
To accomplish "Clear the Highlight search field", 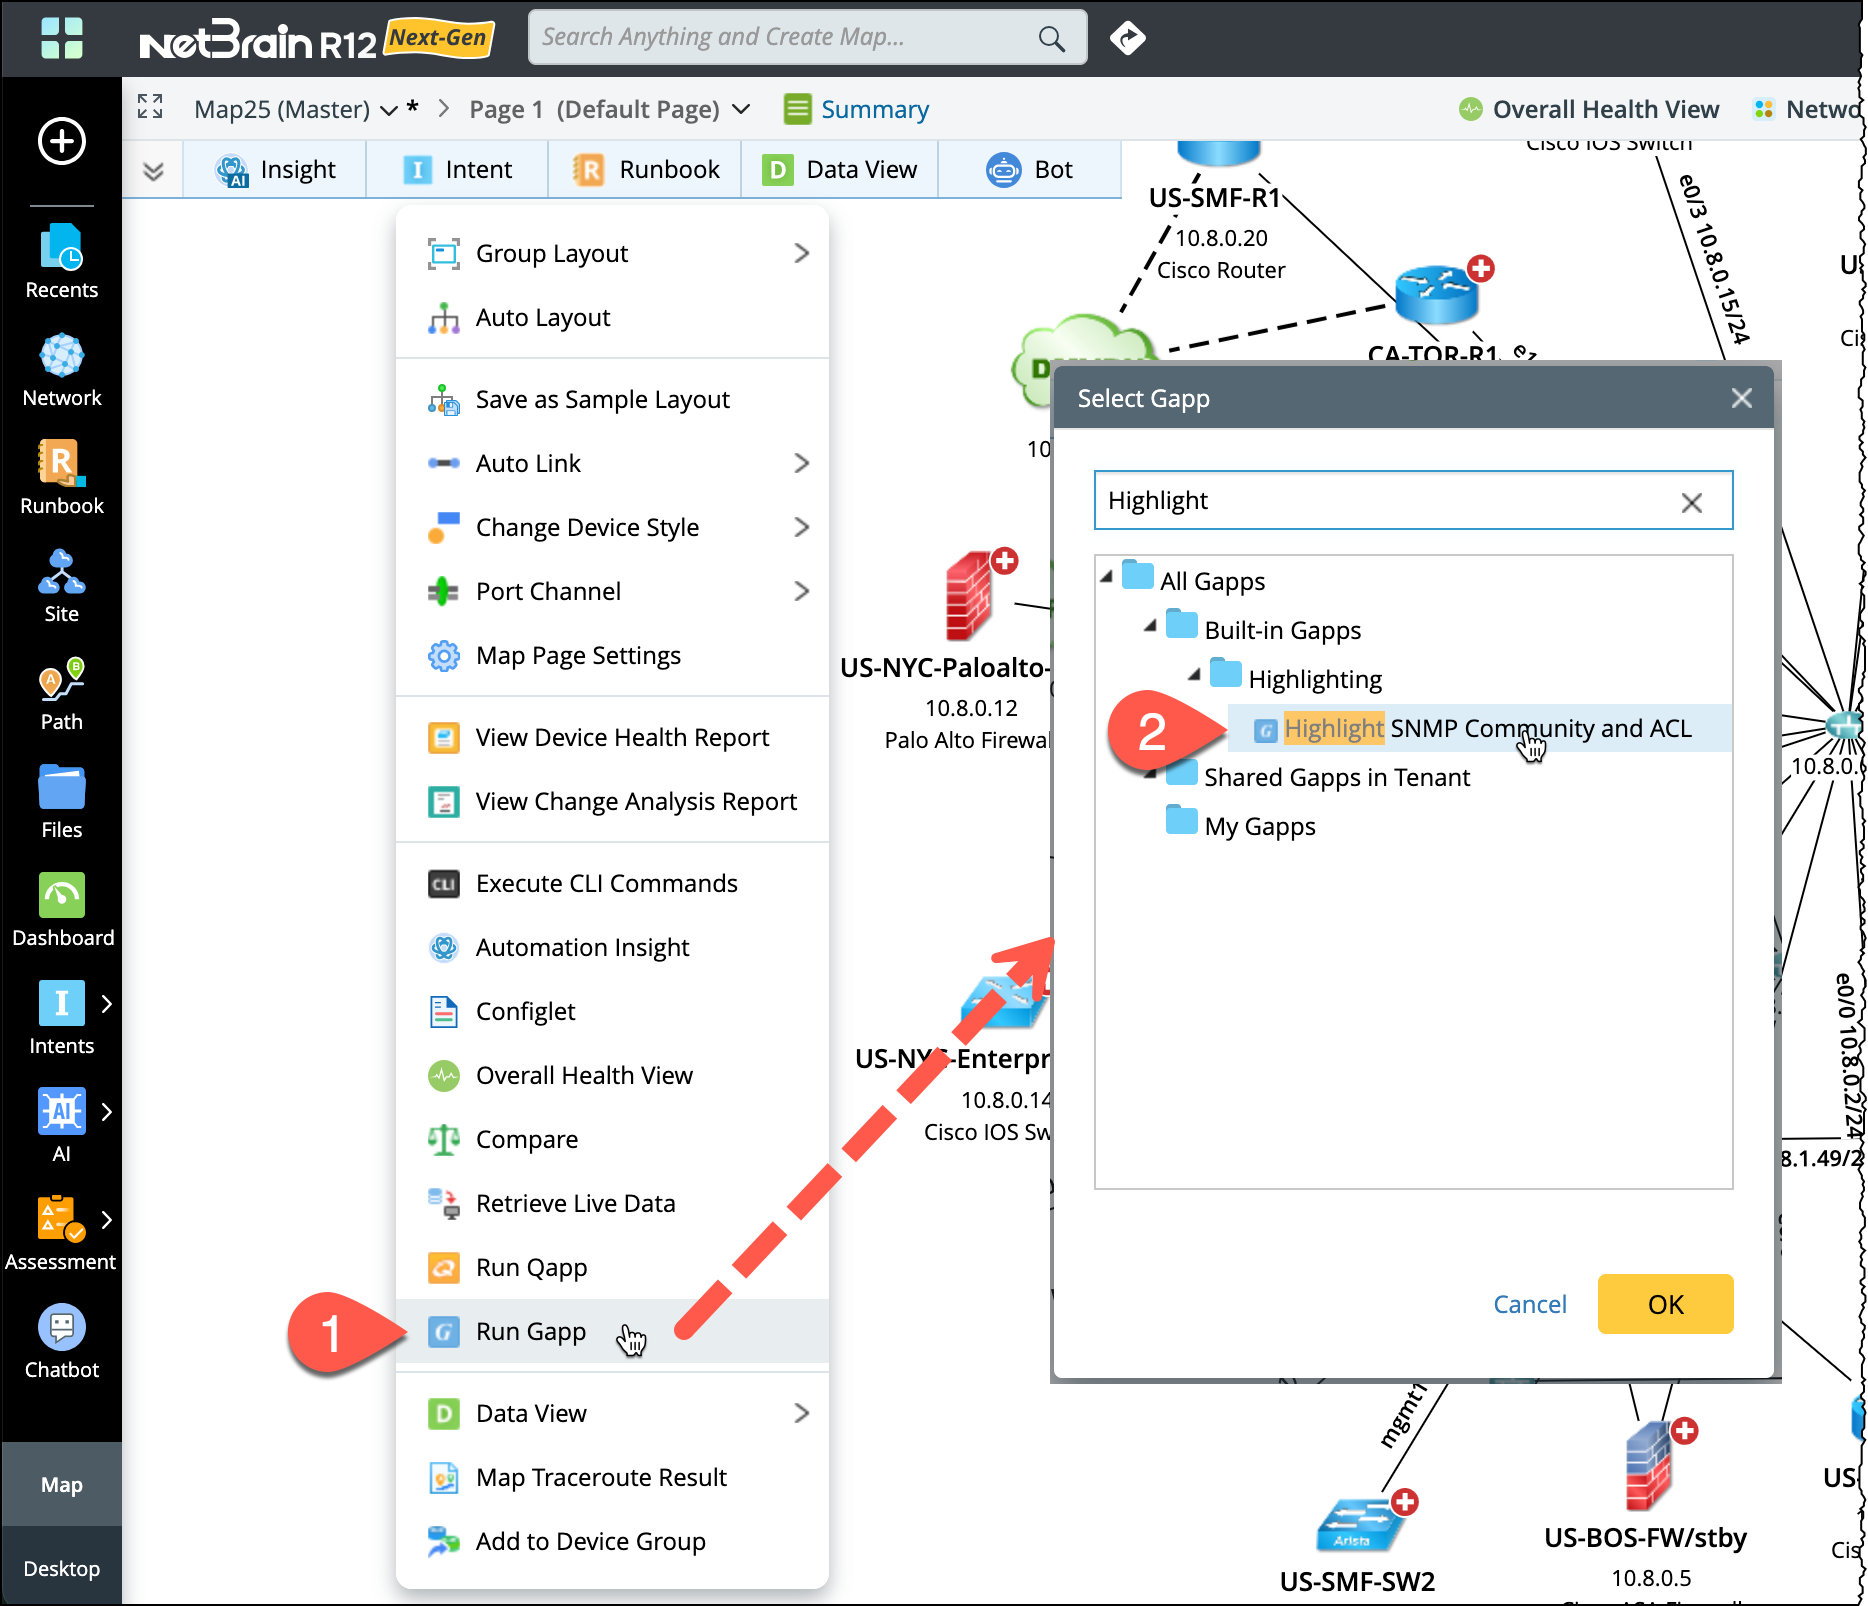I will coord(1691,502).
